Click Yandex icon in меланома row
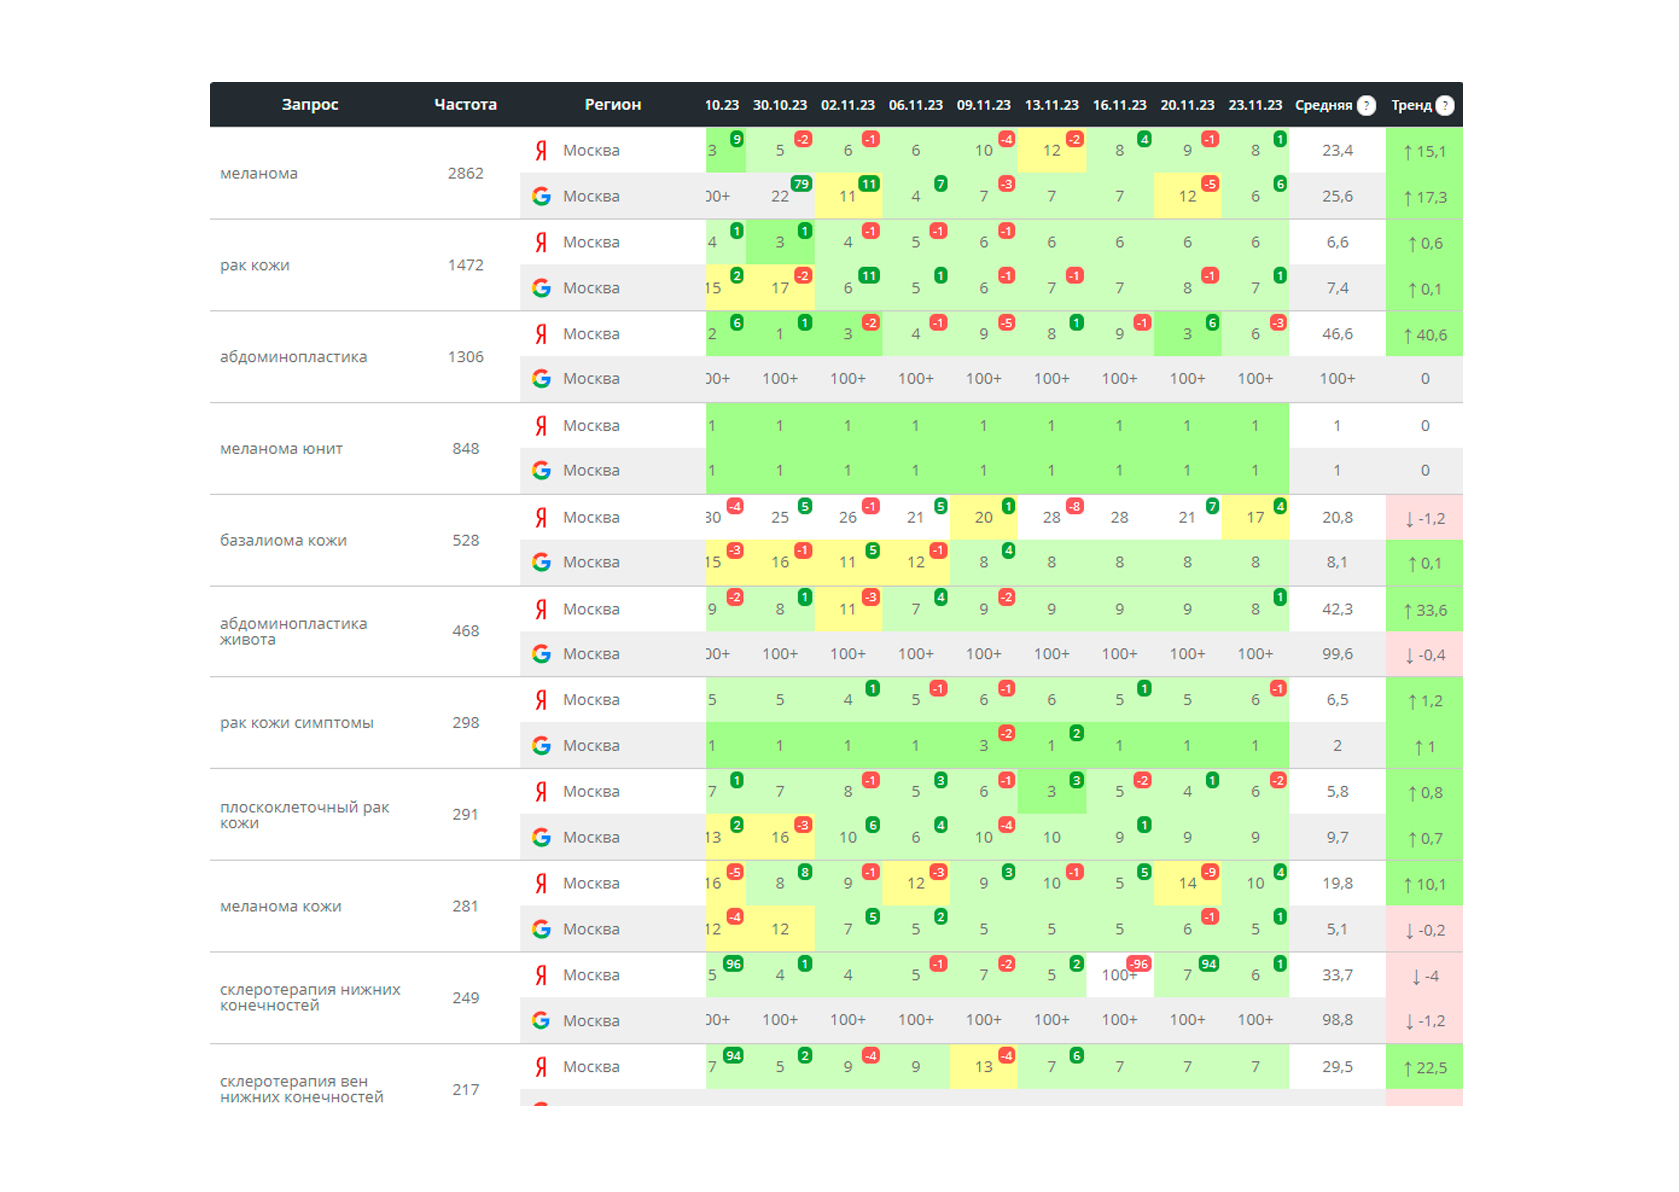 (541, 150)
